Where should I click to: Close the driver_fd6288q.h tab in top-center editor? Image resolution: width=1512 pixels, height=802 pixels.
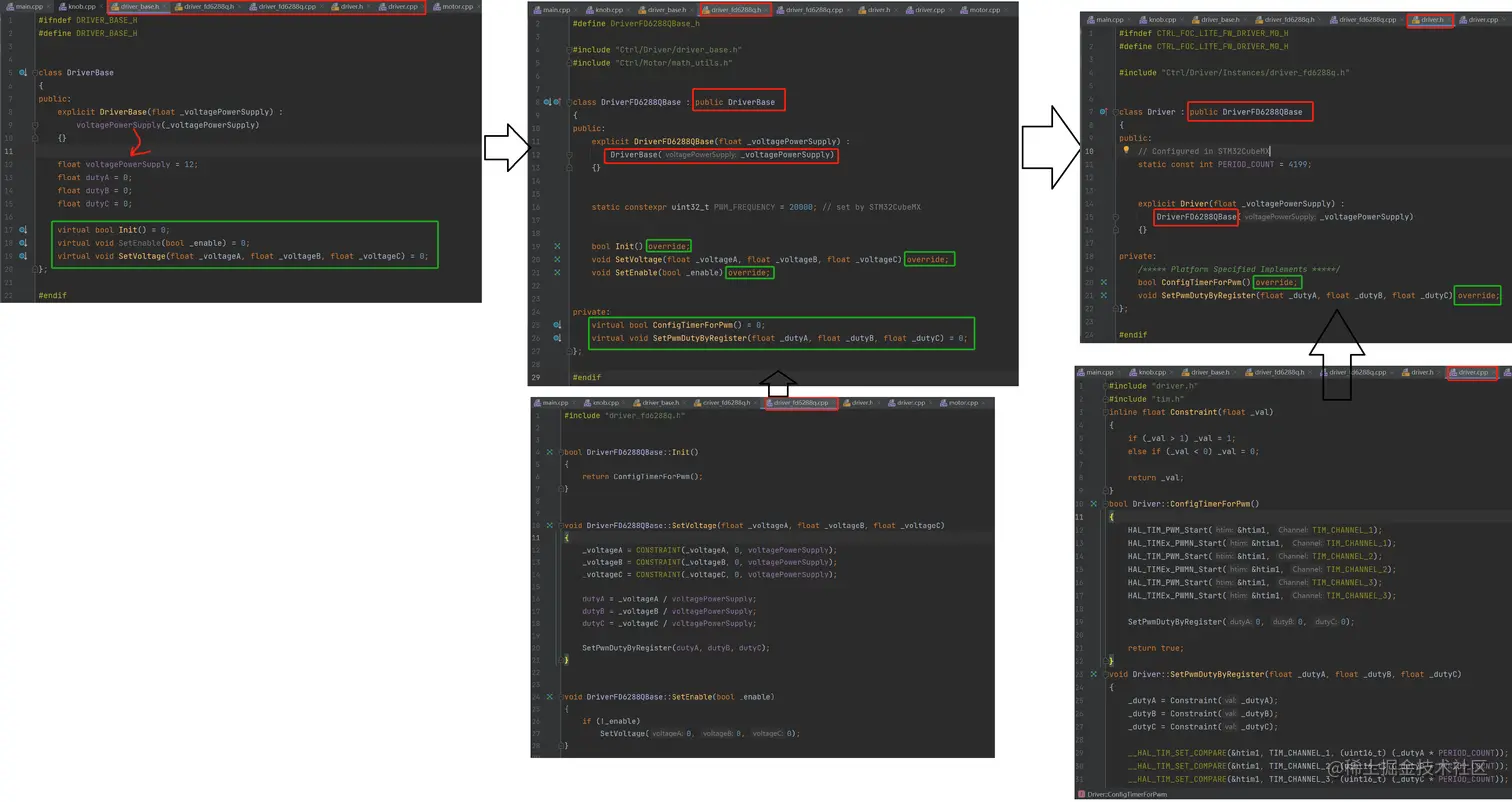[767, 10]
